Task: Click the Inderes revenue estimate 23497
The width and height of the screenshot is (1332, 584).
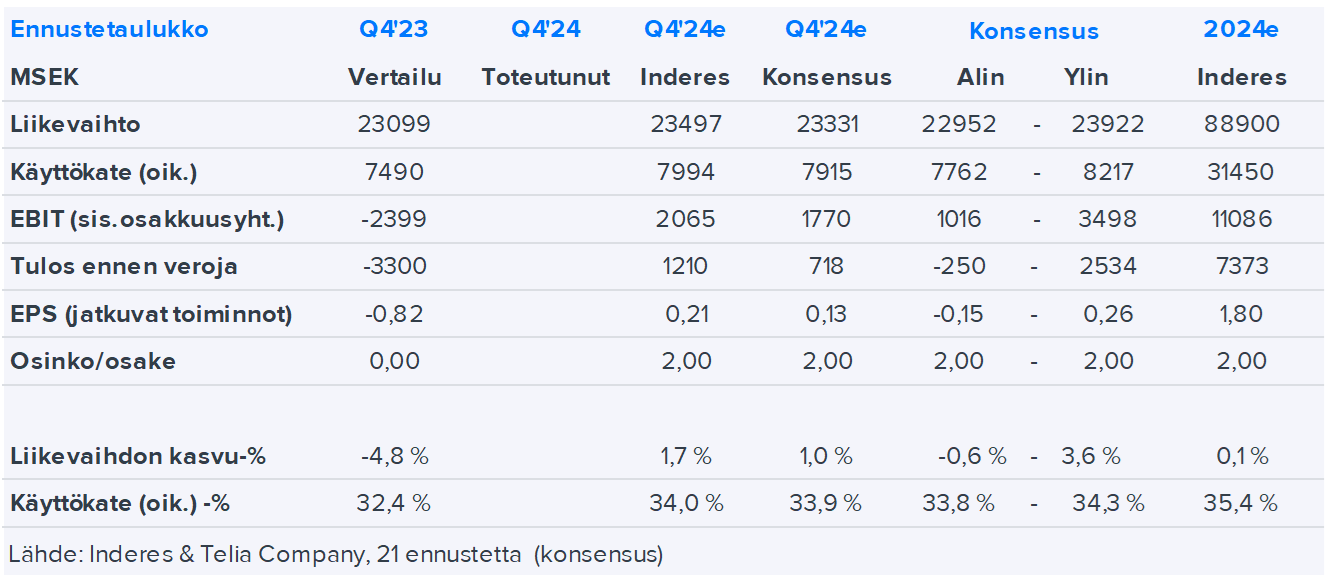Action: point(685,125)
